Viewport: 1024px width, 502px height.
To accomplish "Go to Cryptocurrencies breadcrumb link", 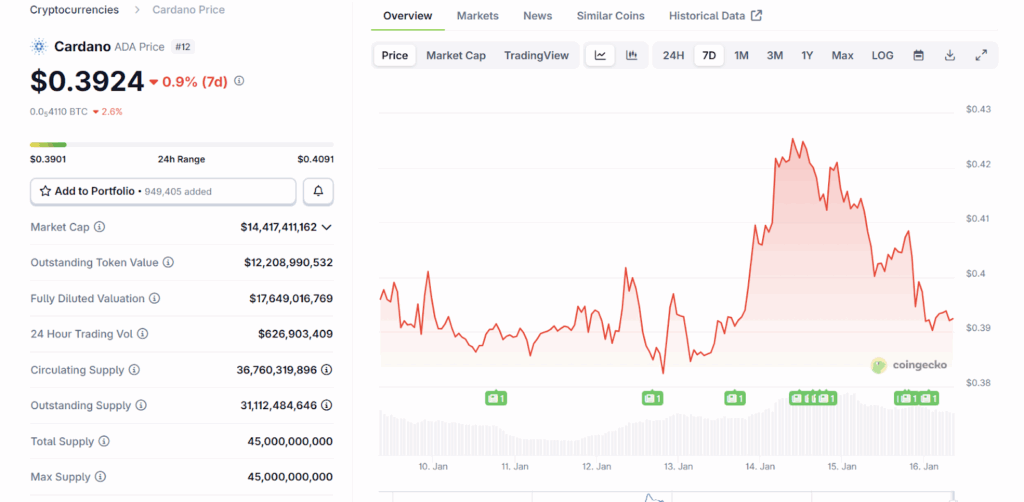I will (x=73, y=10).
